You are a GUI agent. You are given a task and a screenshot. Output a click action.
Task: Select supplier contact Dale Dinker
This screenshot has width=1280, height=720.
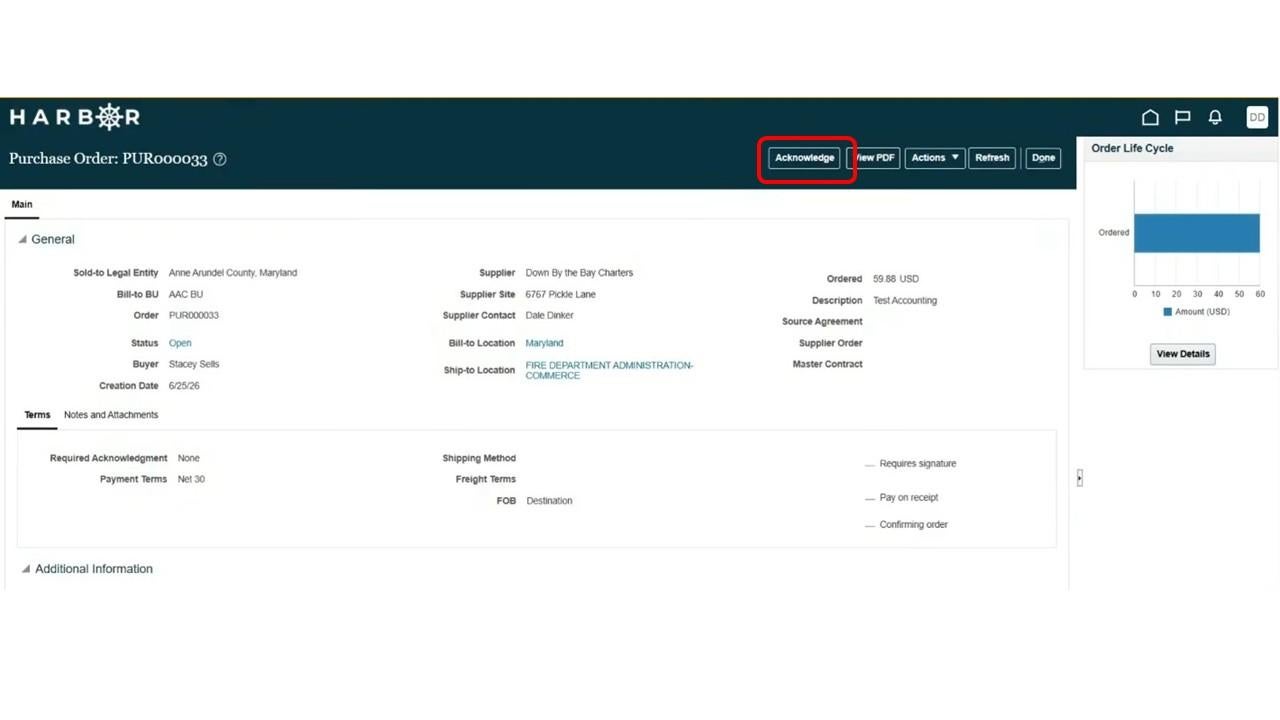[x=549, y=315]
